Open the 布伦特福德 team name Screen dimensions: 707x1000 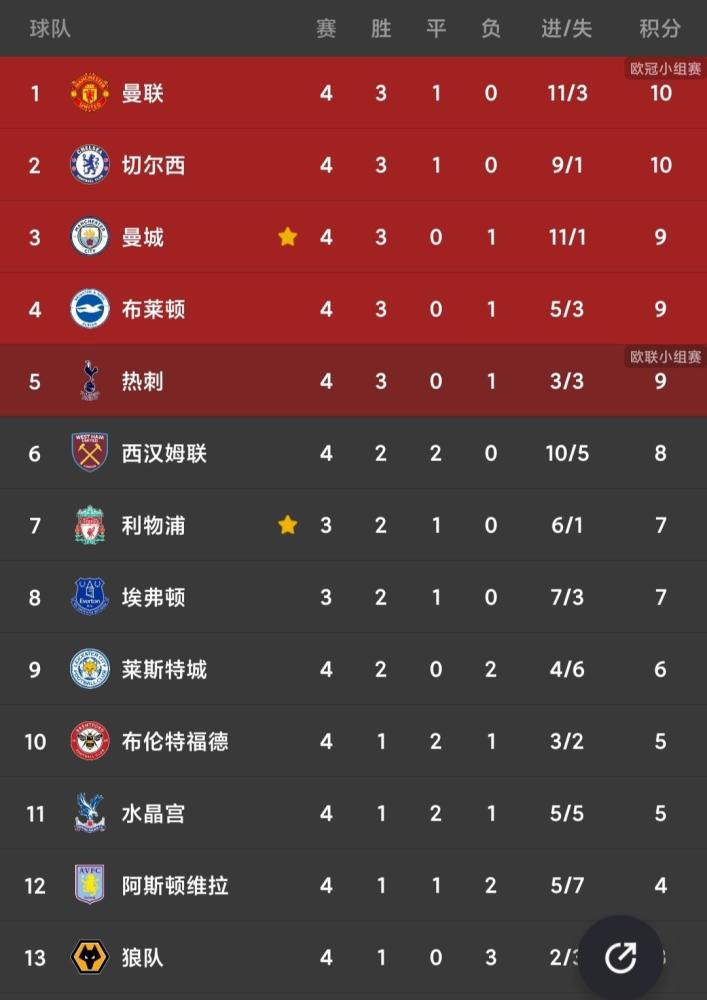(x=175, y=741)
